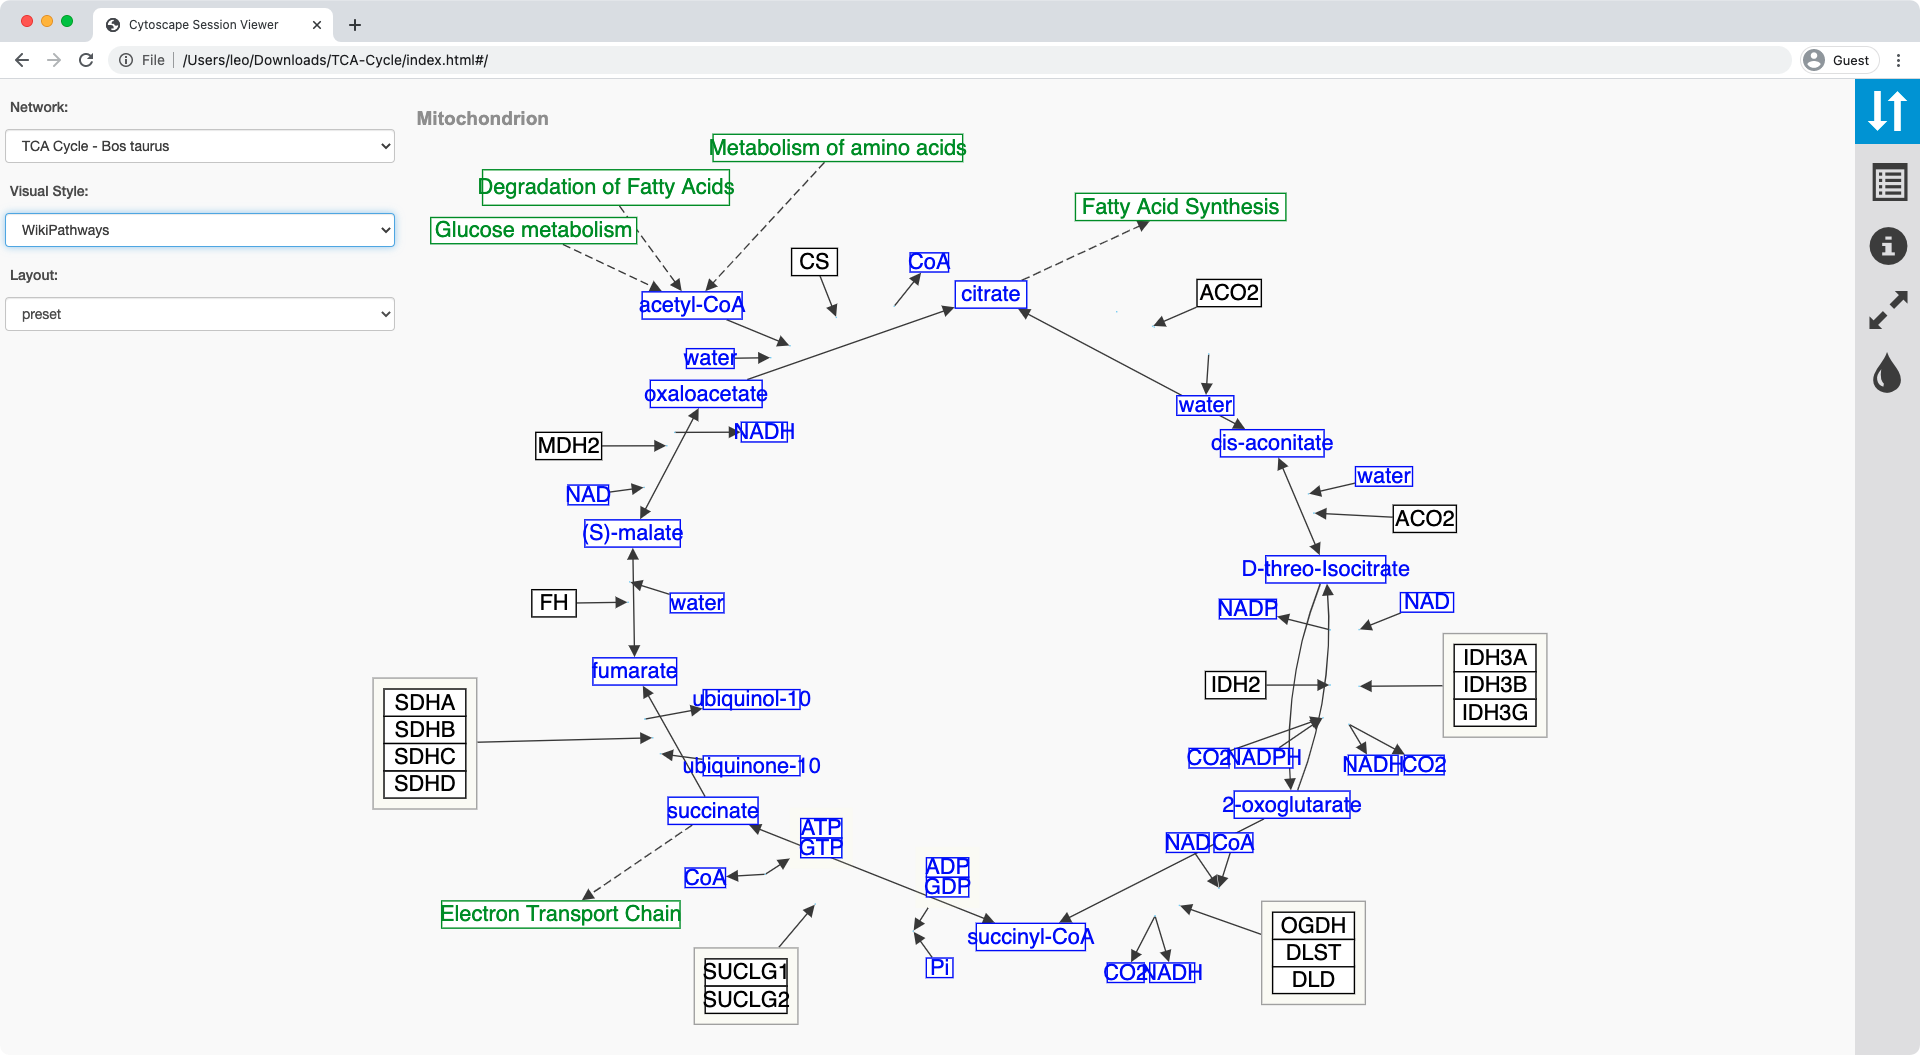Select the citrate node
Viewport: 1920px width, 1055px height.
(990, 294)
